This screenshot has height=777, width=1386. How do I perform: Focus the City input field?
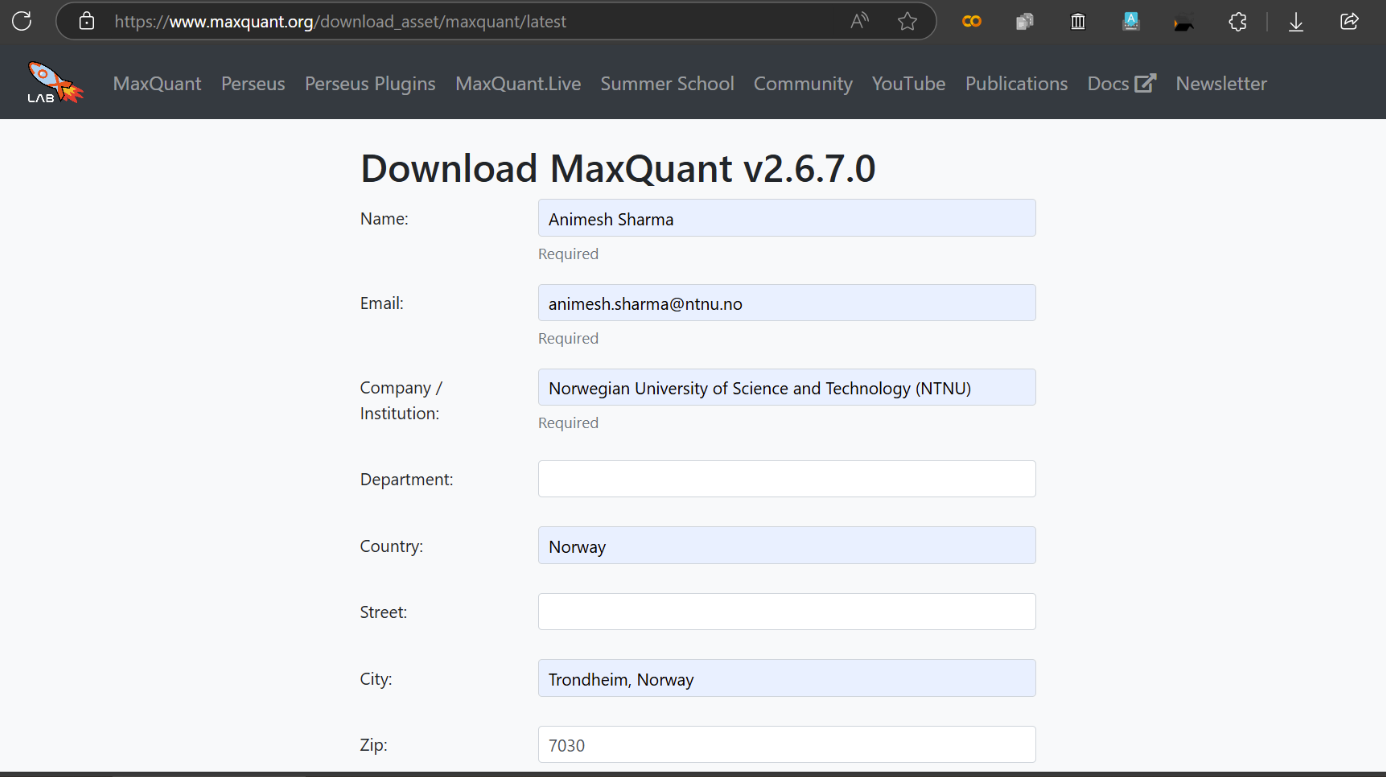pyautogui.click(x=787, y=678)
